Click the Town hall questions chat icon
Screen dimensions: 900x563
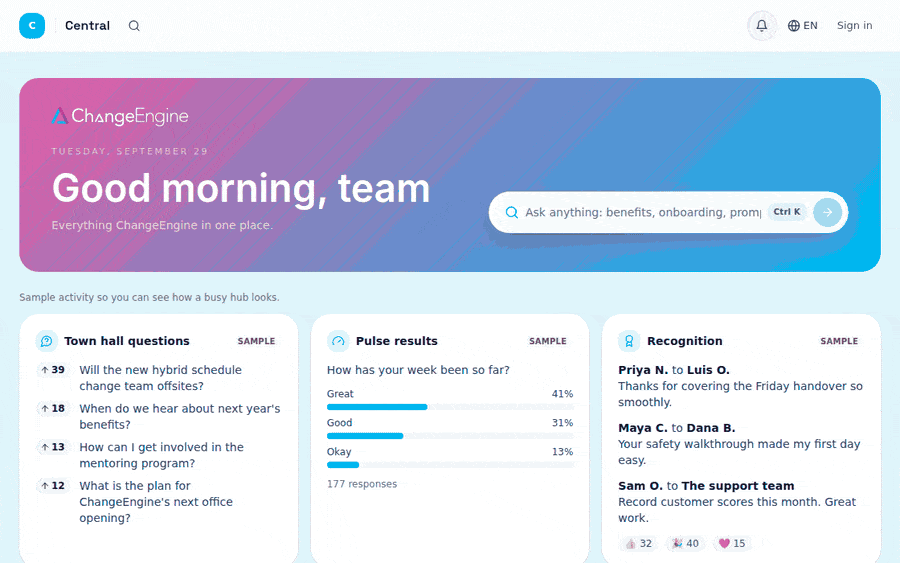tap(46, 341)
